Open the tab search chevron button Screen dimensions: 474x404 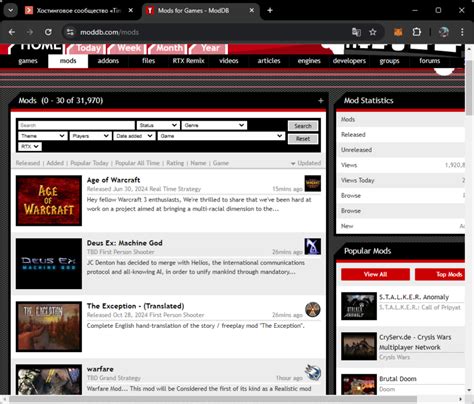10,10
